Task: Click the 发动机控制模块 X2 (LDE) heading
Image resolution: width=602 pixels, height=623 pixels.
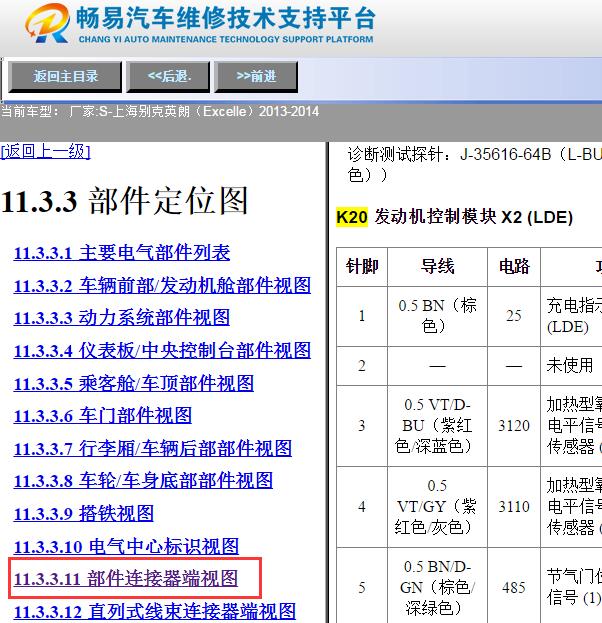Action: 473,217
